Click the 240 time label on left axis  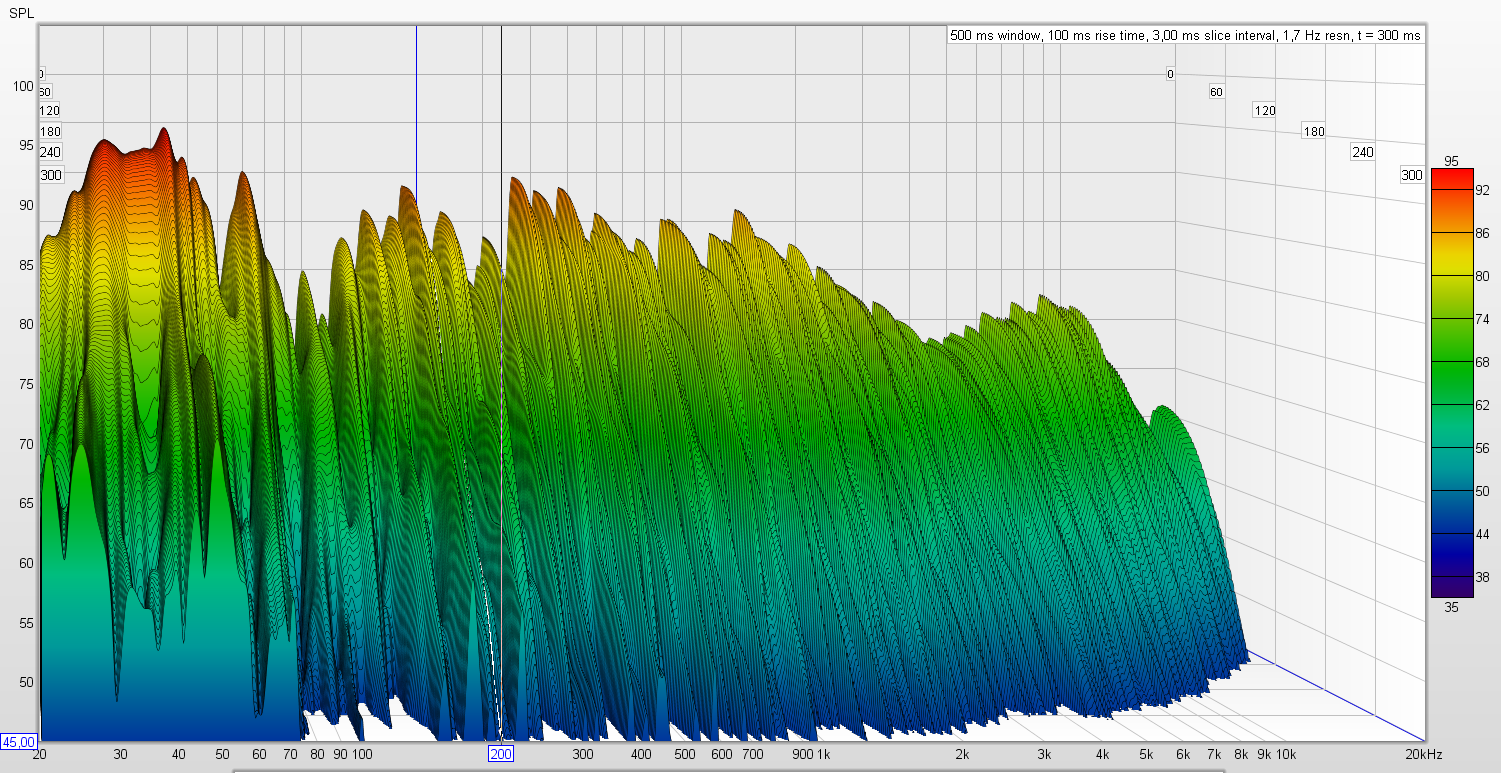(50, 152)
